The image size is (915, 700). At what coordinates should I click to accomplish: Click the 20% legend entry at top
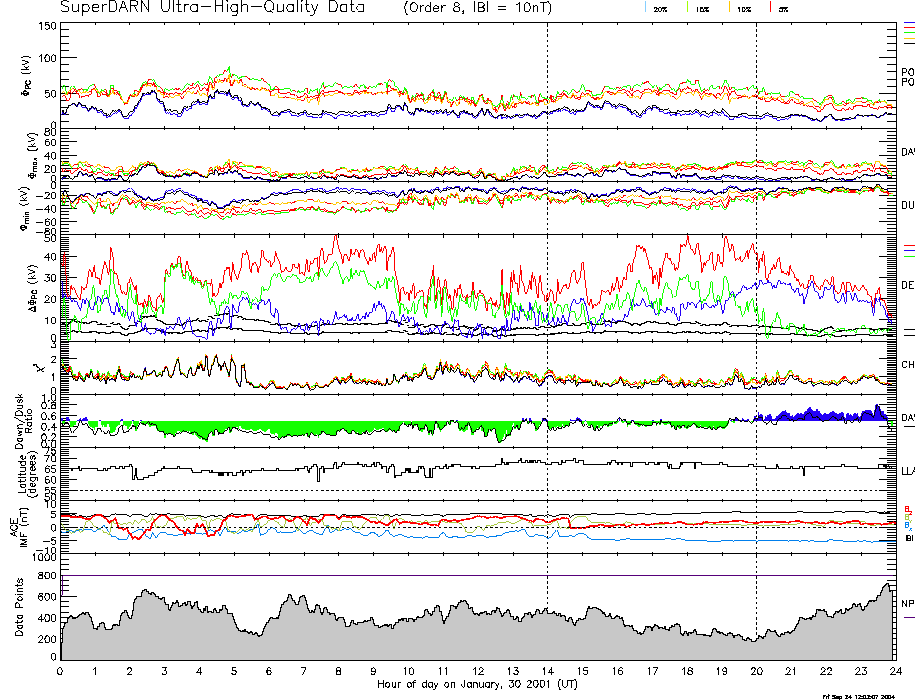click(x=660, y=8)
